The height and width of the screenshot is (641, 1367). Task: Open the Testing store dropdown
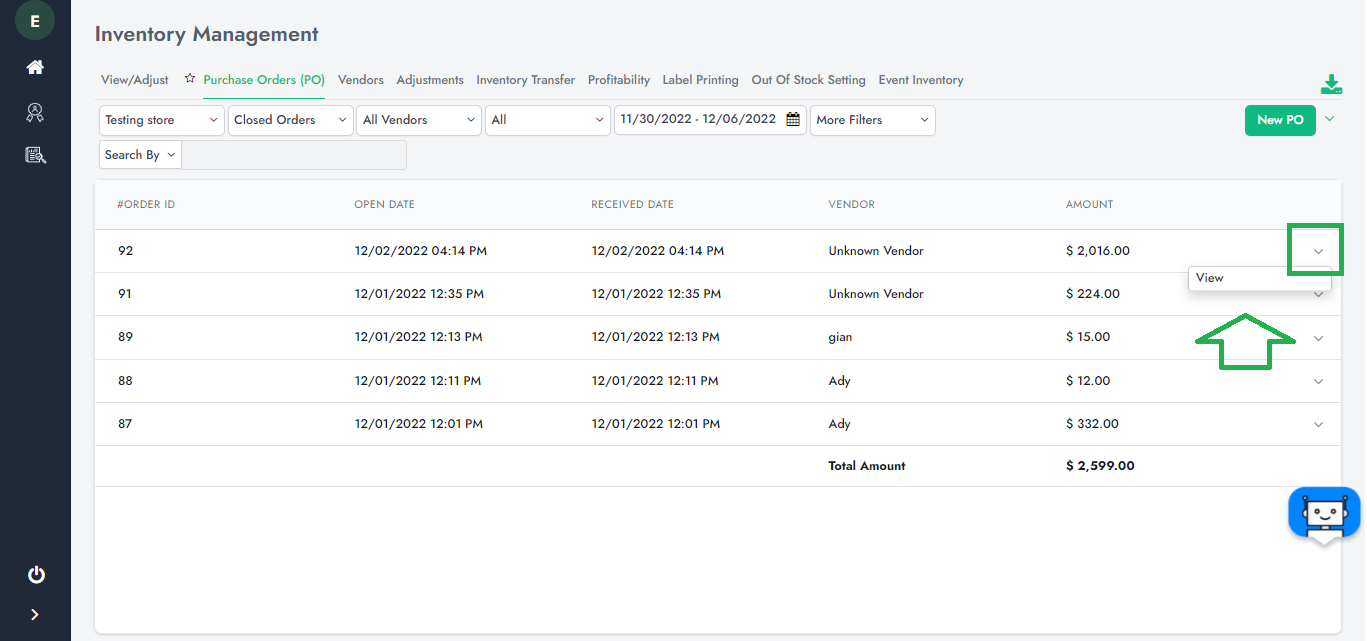(162, 120)
